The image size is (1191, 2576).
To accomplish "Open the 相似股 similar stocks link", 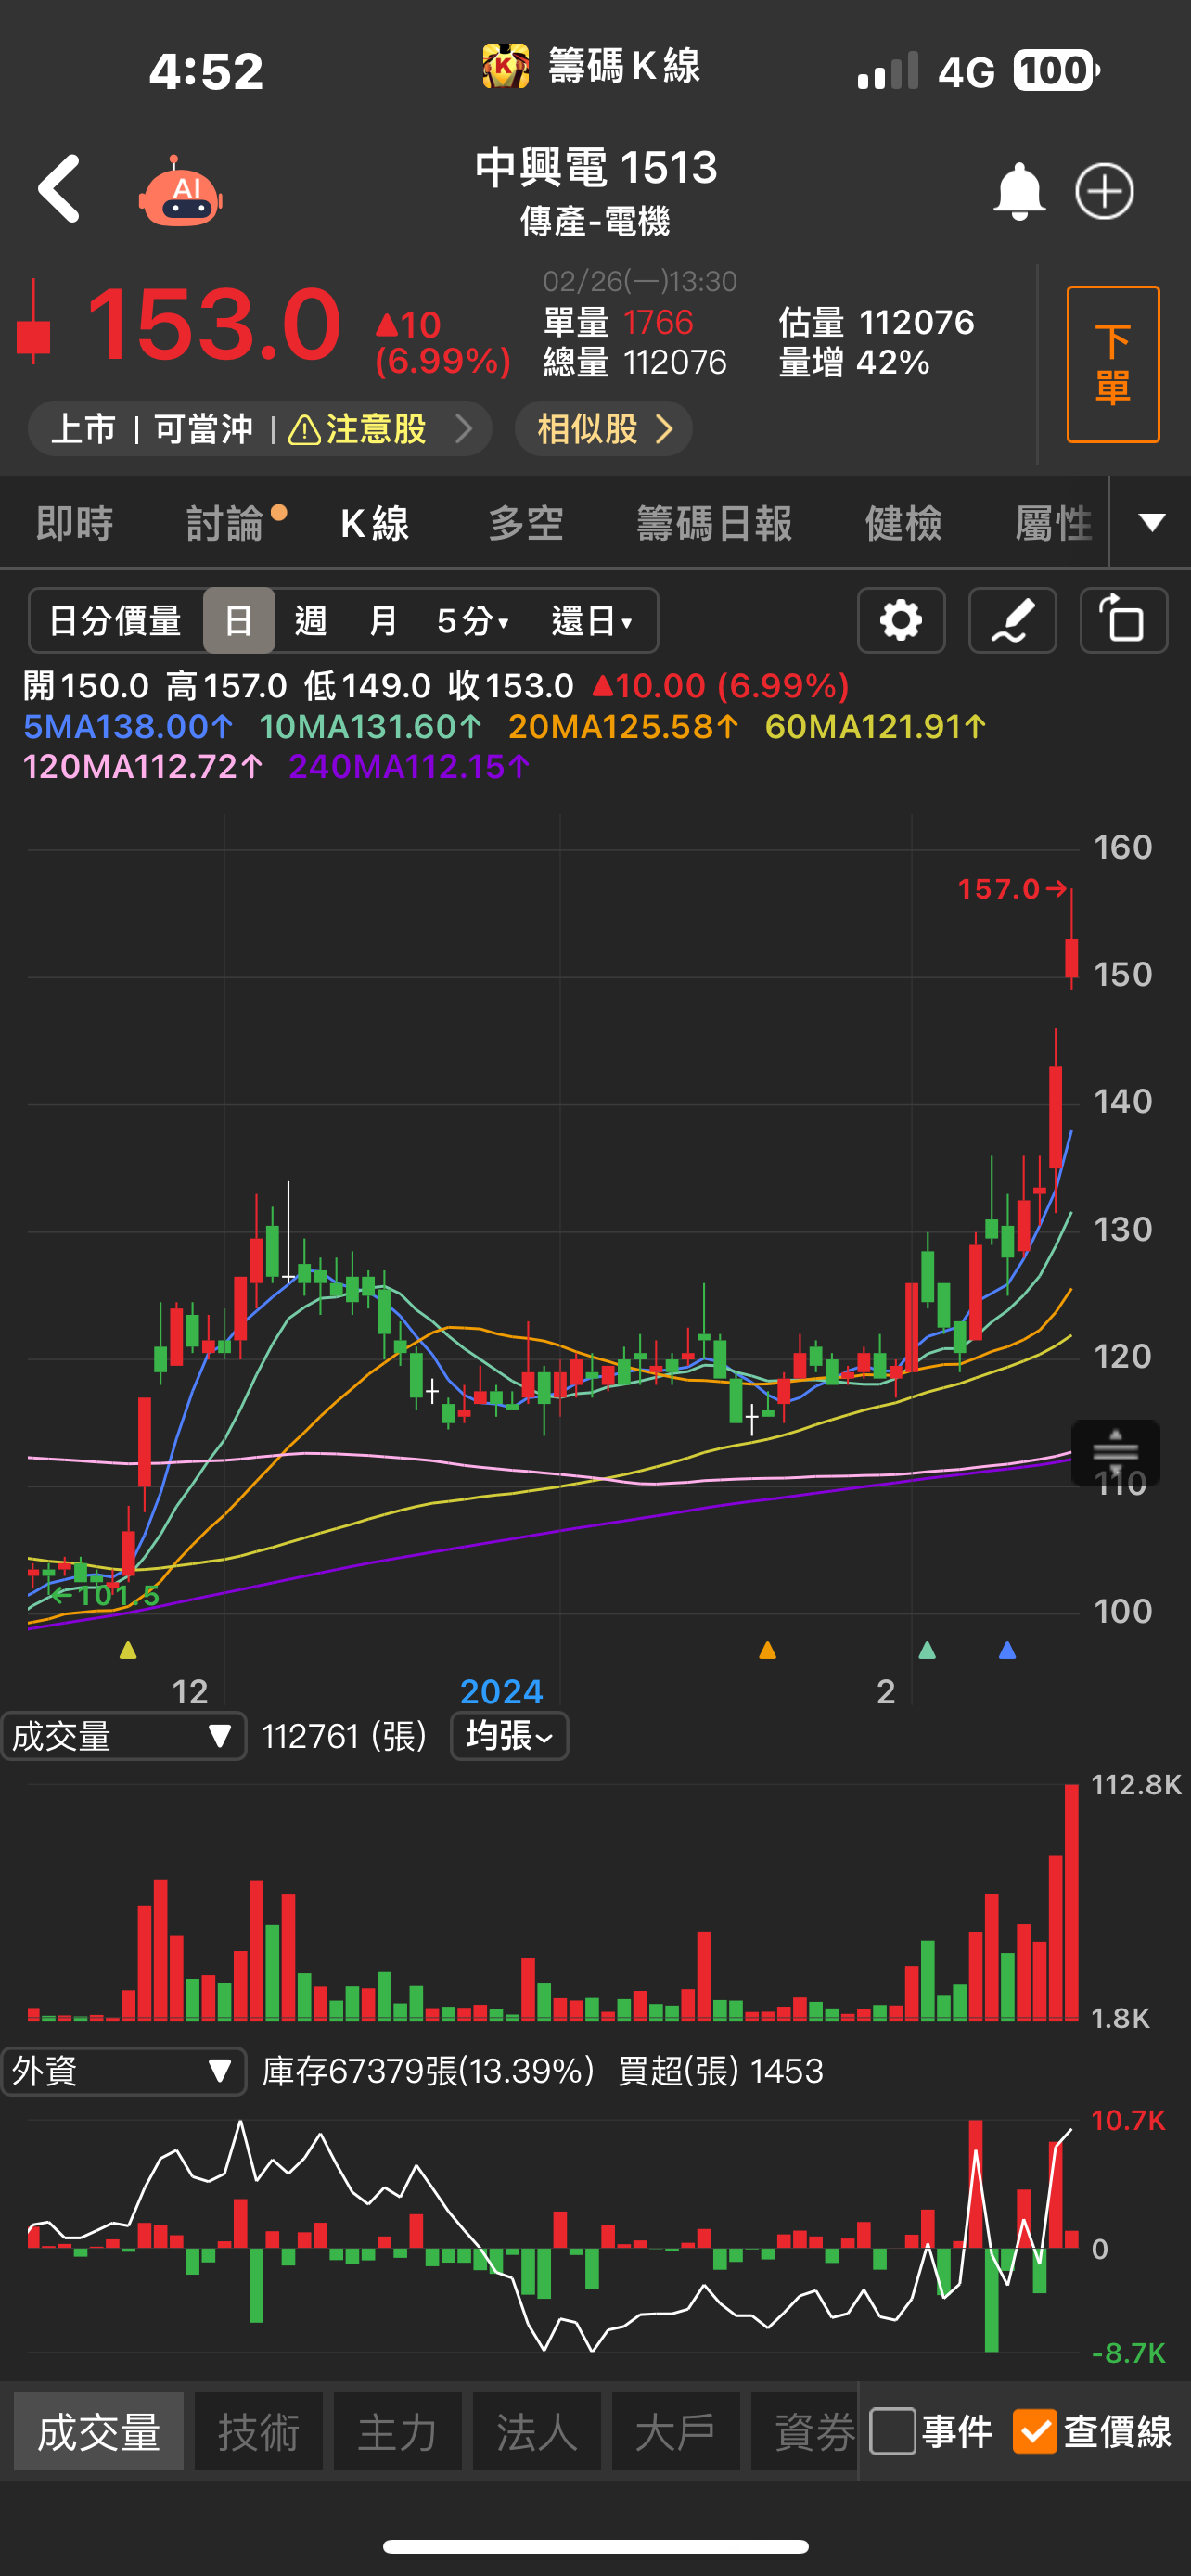I will click(604, 429).
